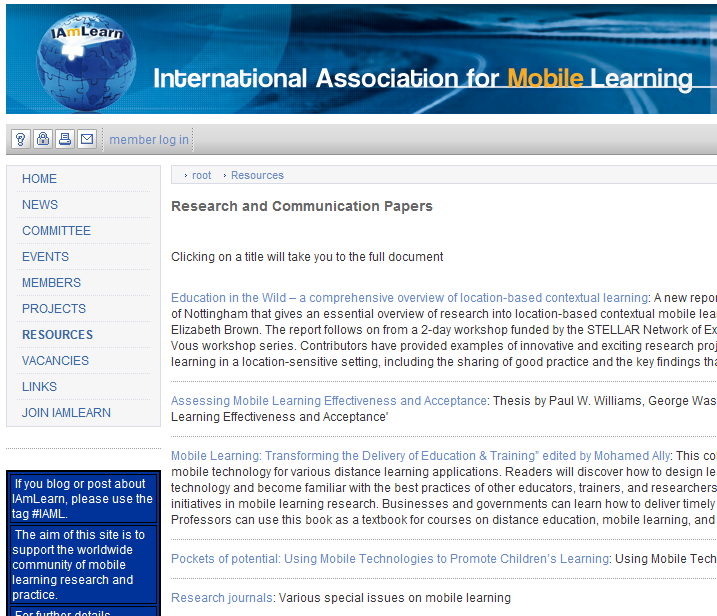Open Pockets of potential paper link
The image size is (717, 616).
tap(390, 559)
